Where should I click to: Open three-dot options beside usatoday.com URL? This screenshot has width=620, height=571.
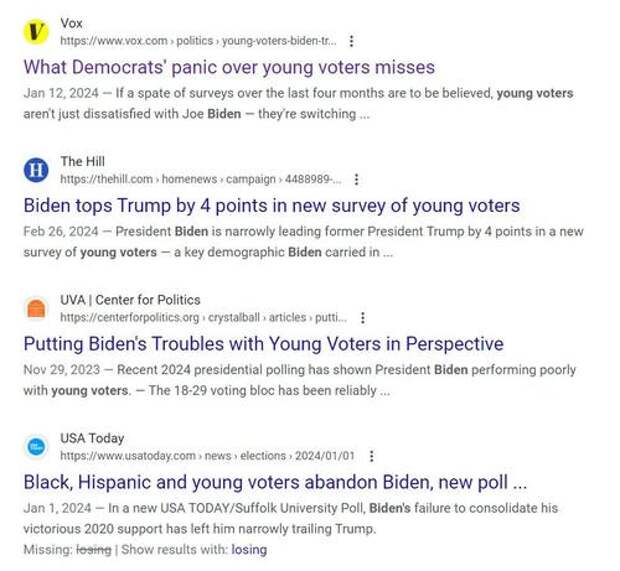click(371, 455)
